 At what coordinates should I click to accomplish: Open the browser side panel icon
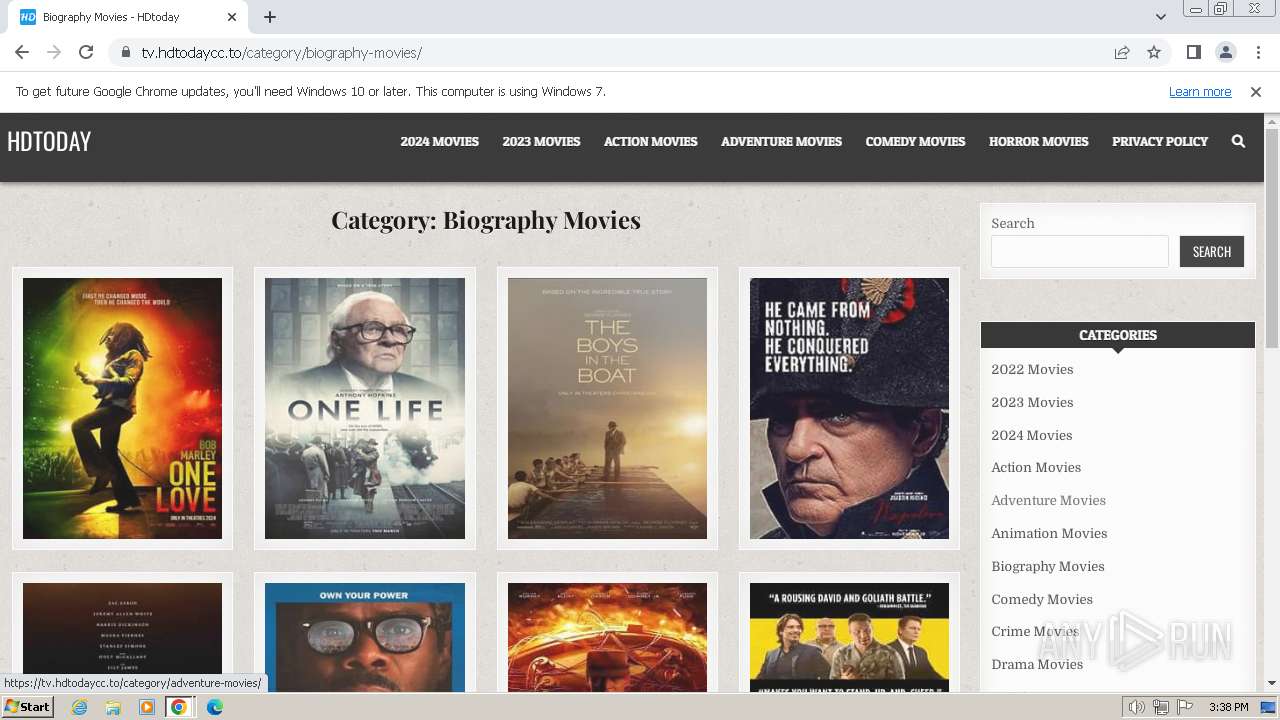[x=1193, y=52]
